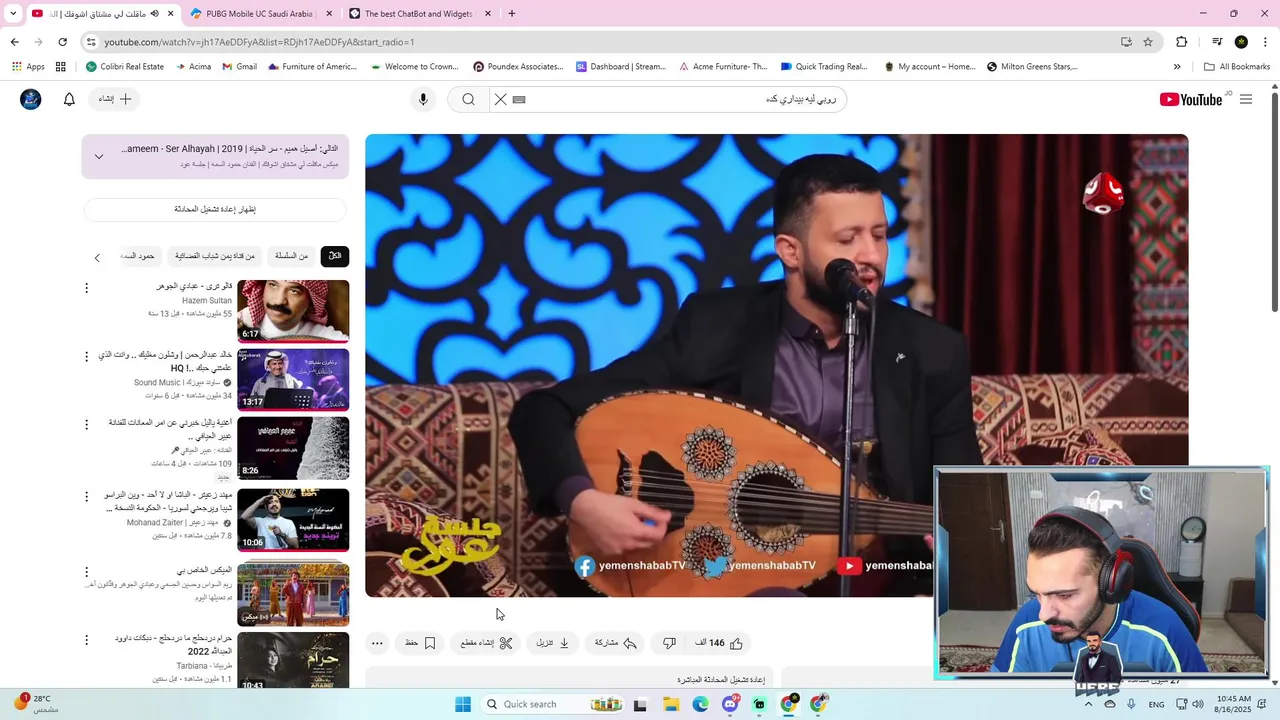Click إظهار إعادة تشغيل المحادثة button
This screenshot has width=1280, height=720.
(x=215, y=209)
